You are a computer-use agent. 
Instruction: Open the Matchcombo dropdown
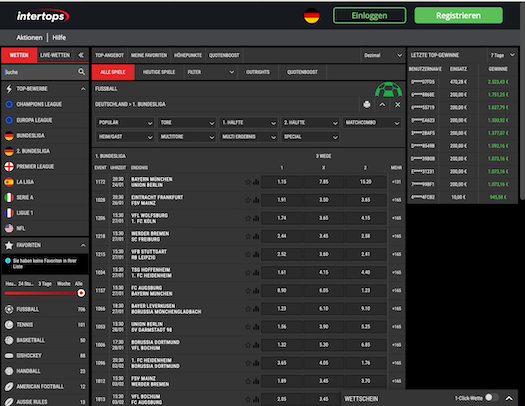[372, 123]
